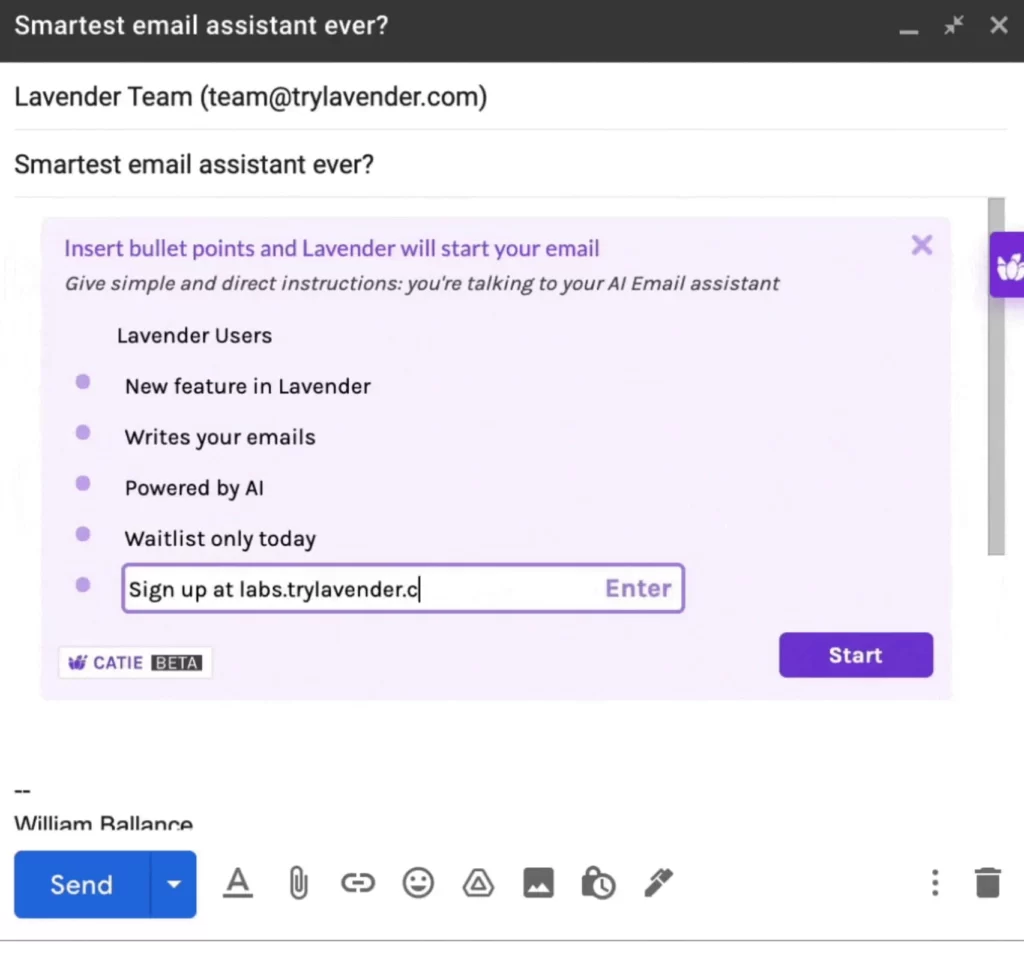Click the subject line field
The image size is (1024, 971).
509,165
